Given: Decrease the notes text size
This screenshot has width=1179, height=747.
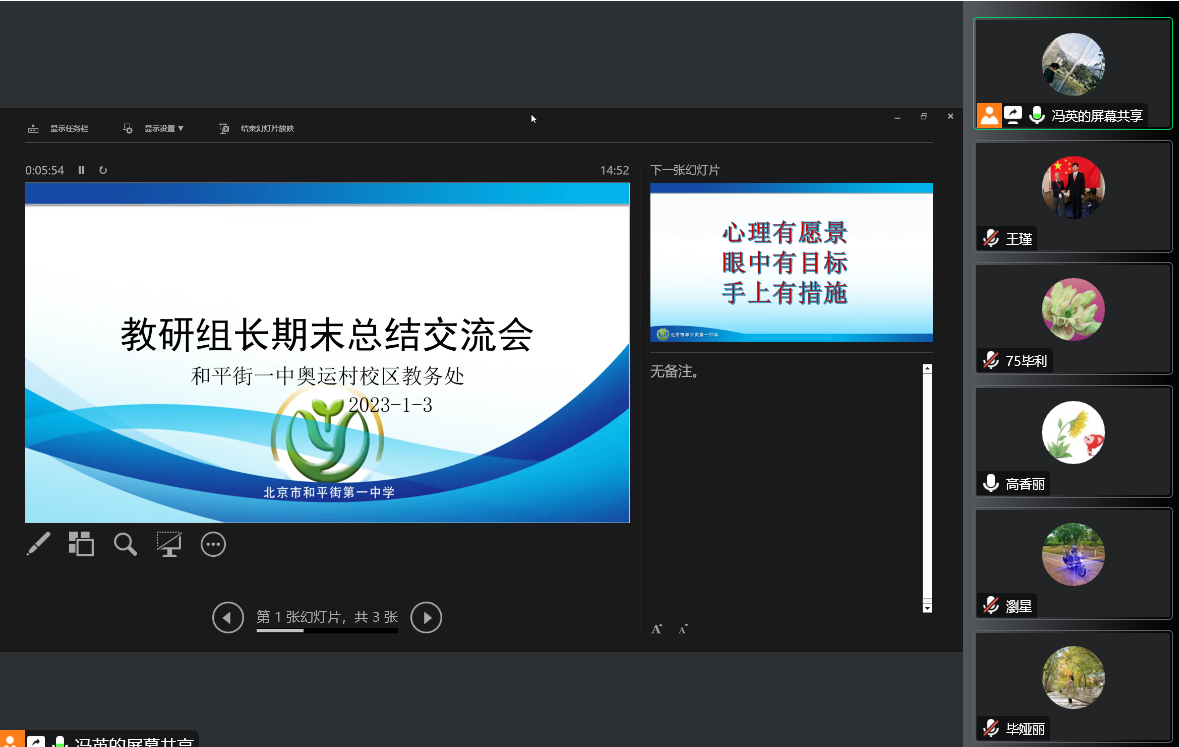Looking at the screenshot, I should click(683, 629).
